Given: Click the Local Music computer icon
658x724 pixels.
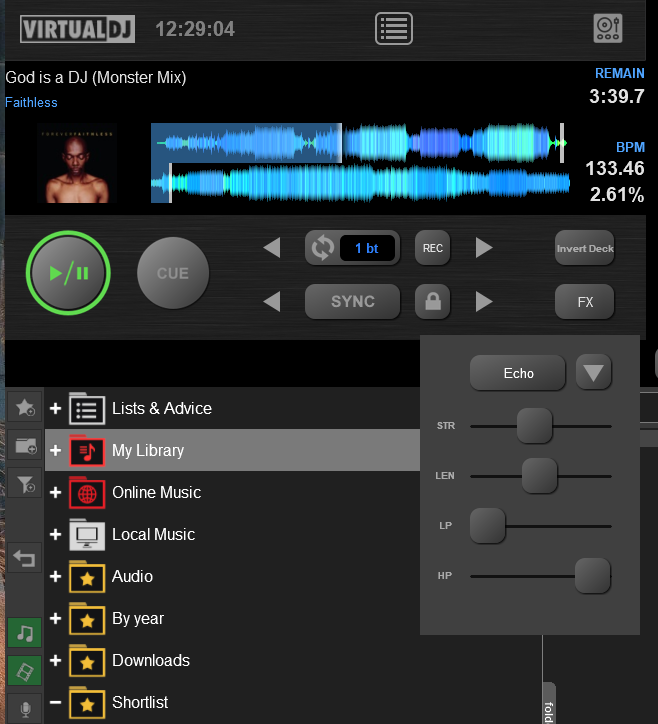Looking at the screenshot, I should coord(87,535).
